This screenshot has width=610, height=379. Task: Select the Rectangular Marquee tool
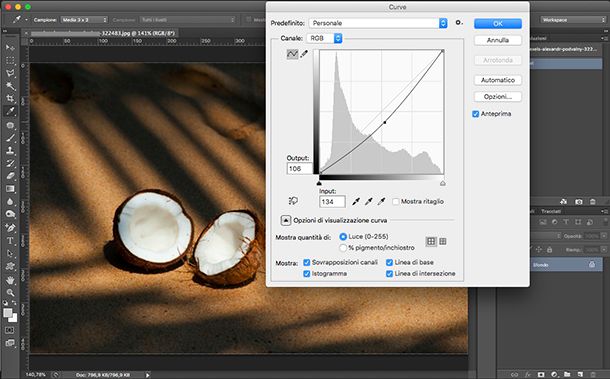click(x=10, y=60)
